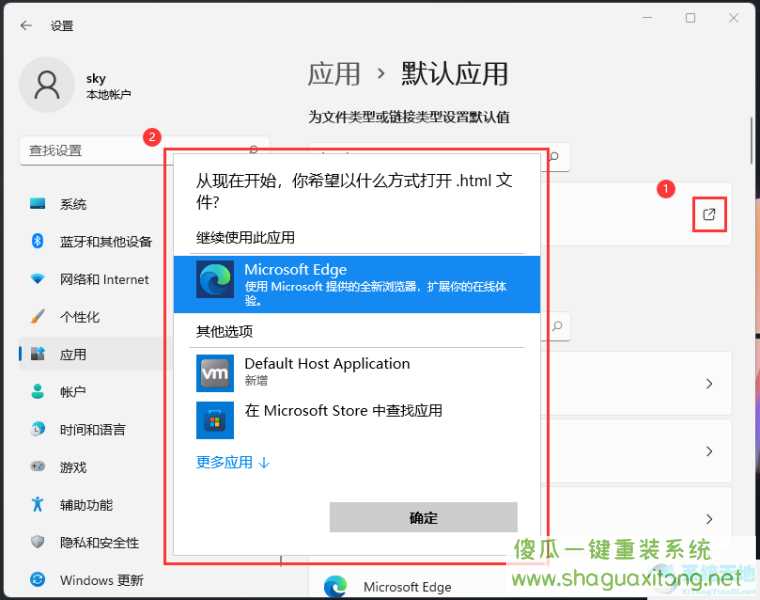Minimize the Settings window
The height and width of the screenshot is (600, 760).
tap(648, 18)
